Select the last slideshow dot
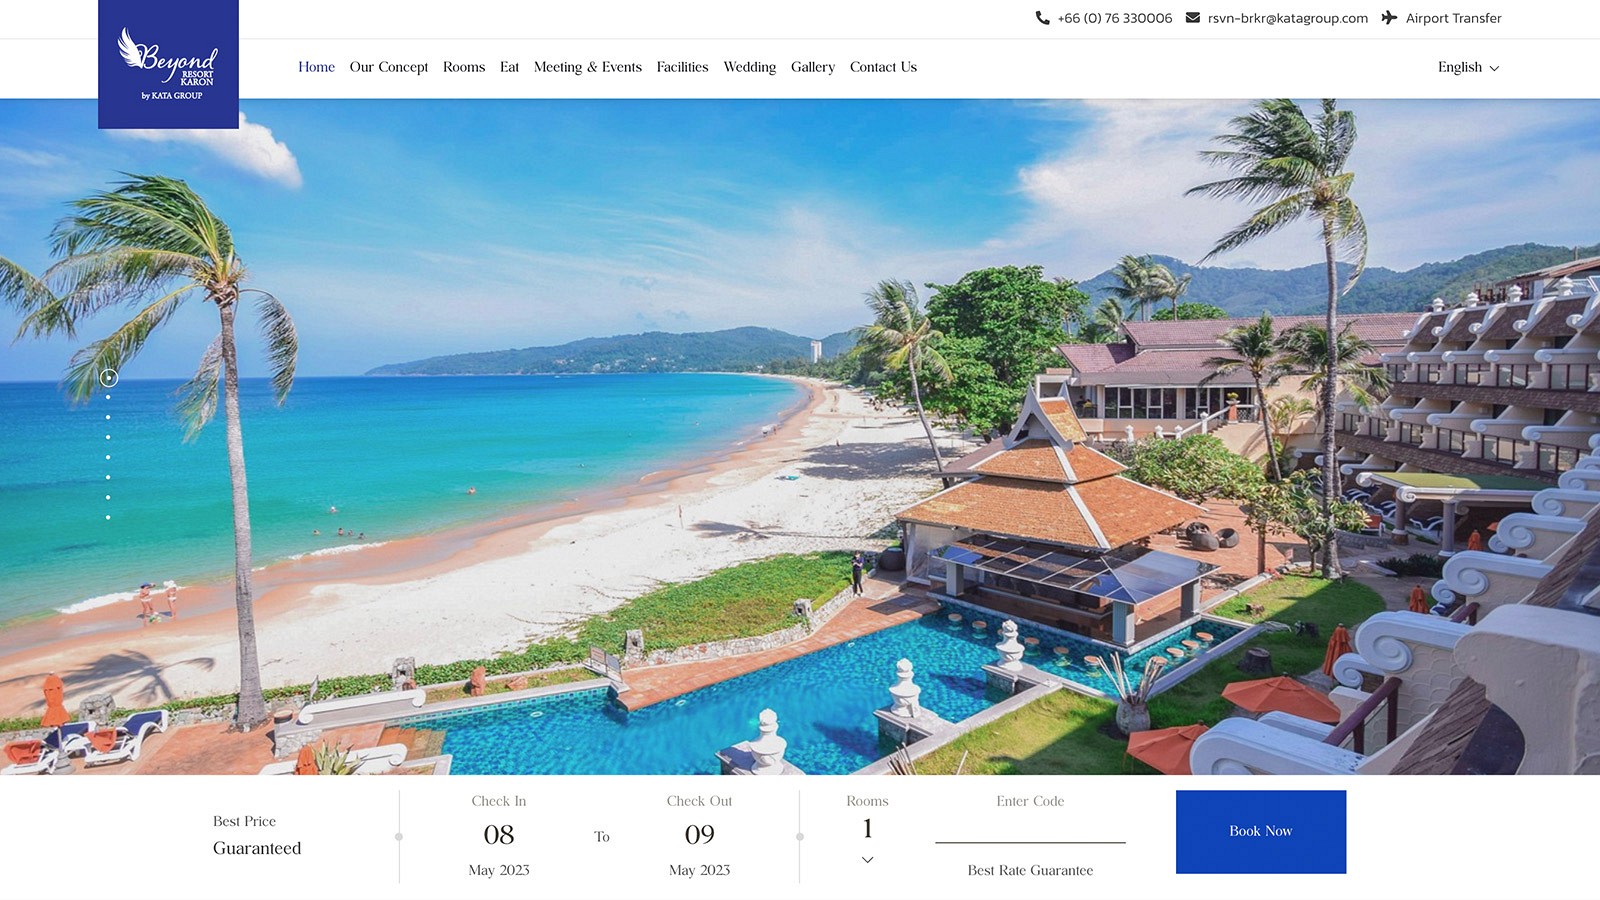 [108, 518]
